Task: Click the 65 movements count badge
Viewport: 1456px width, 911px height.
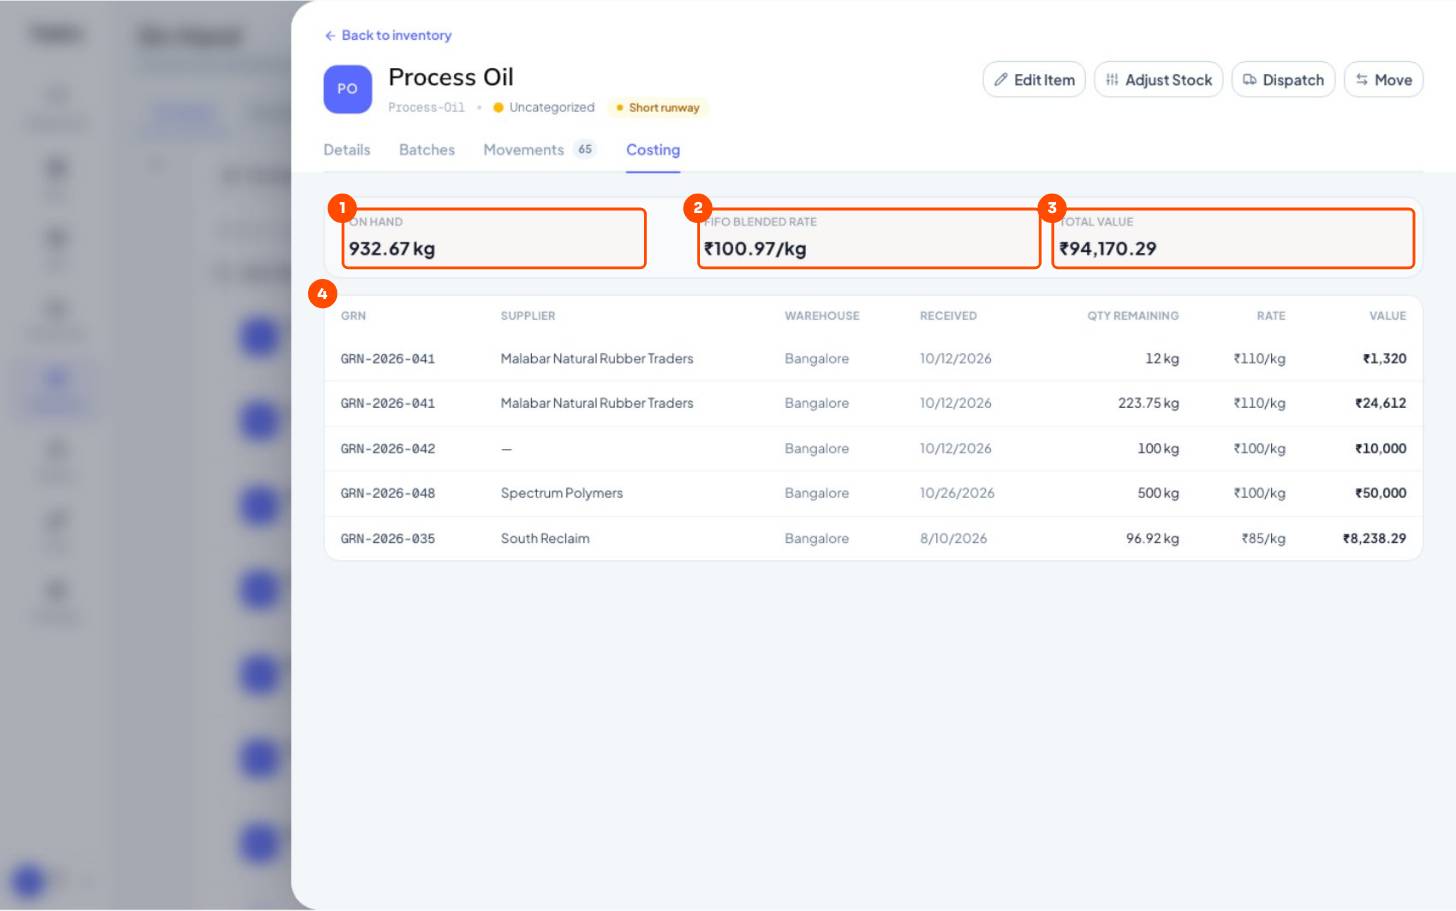Action: point(585,149)
